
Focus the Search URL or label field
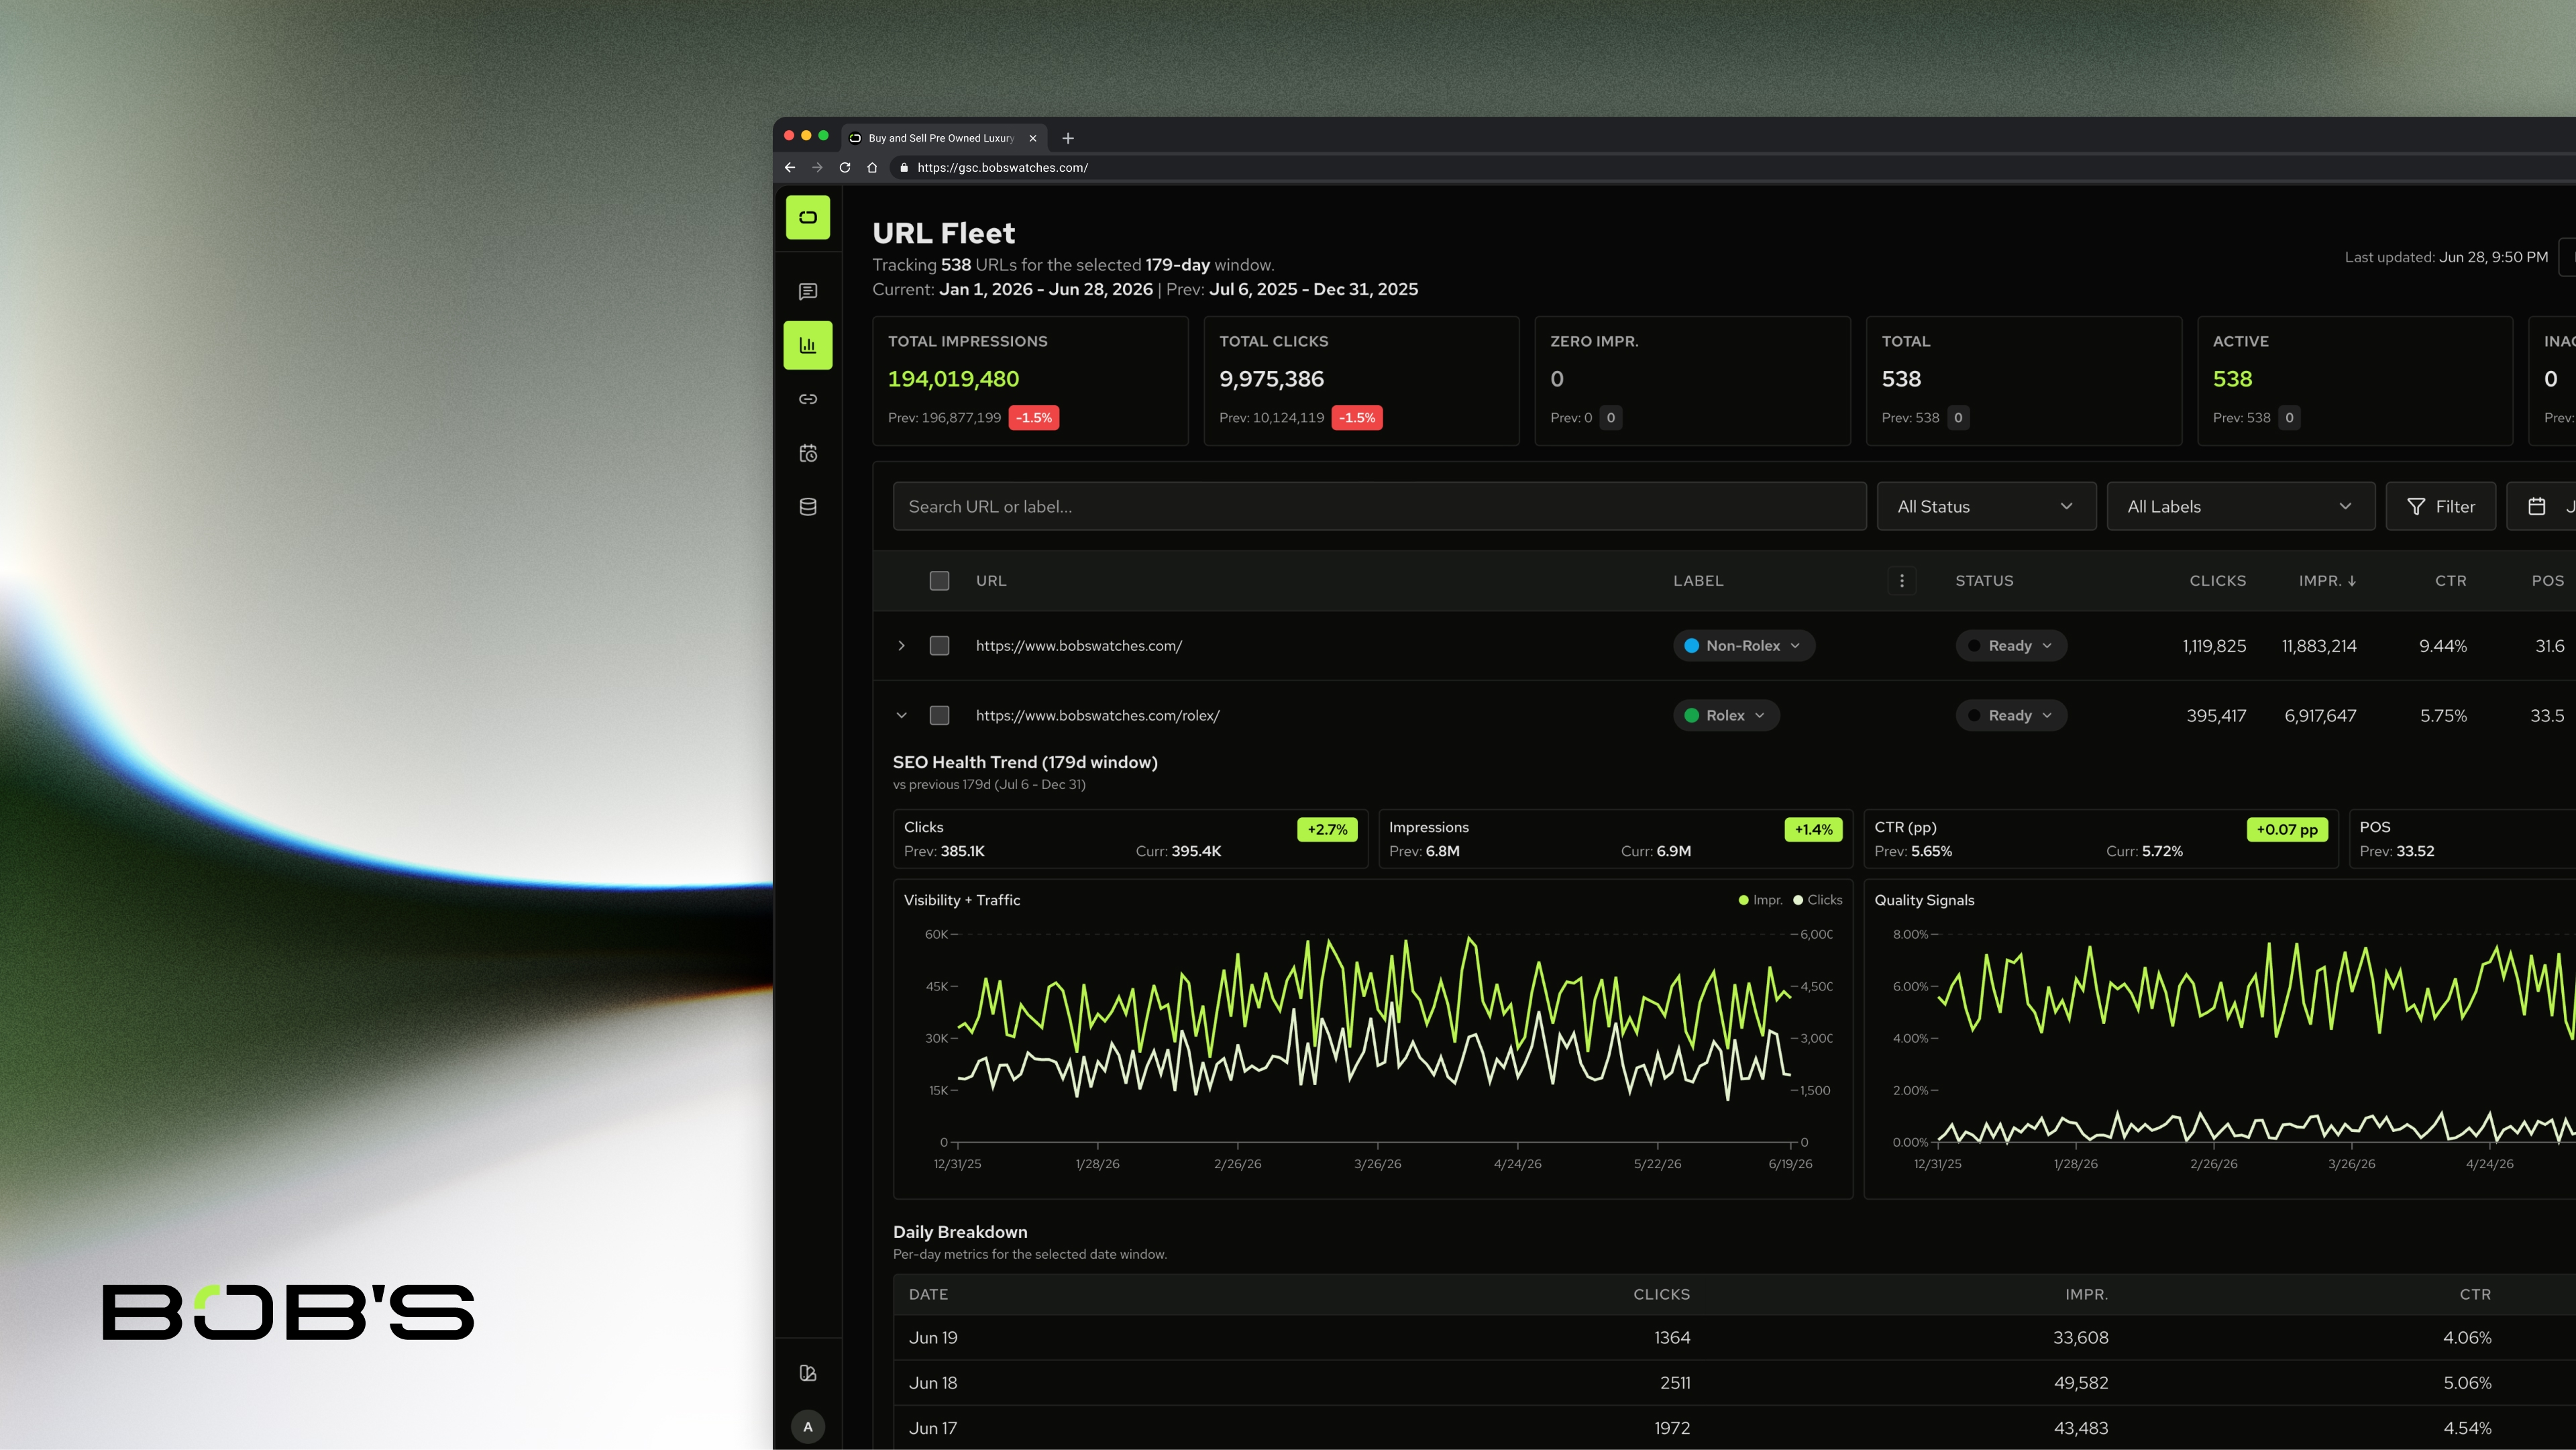1379,507
